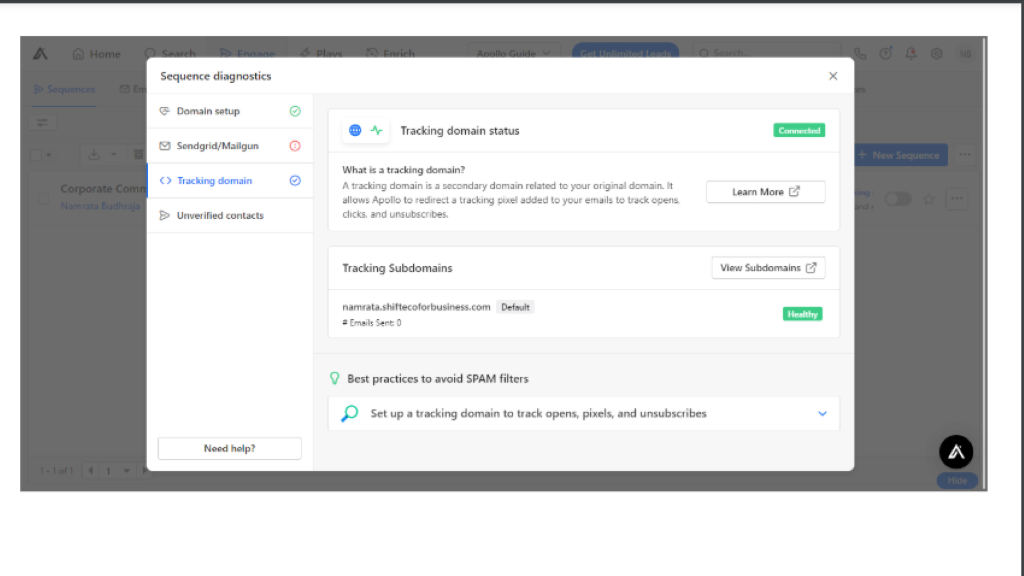Open the help clock icon in the header

(x=886, y=54)
